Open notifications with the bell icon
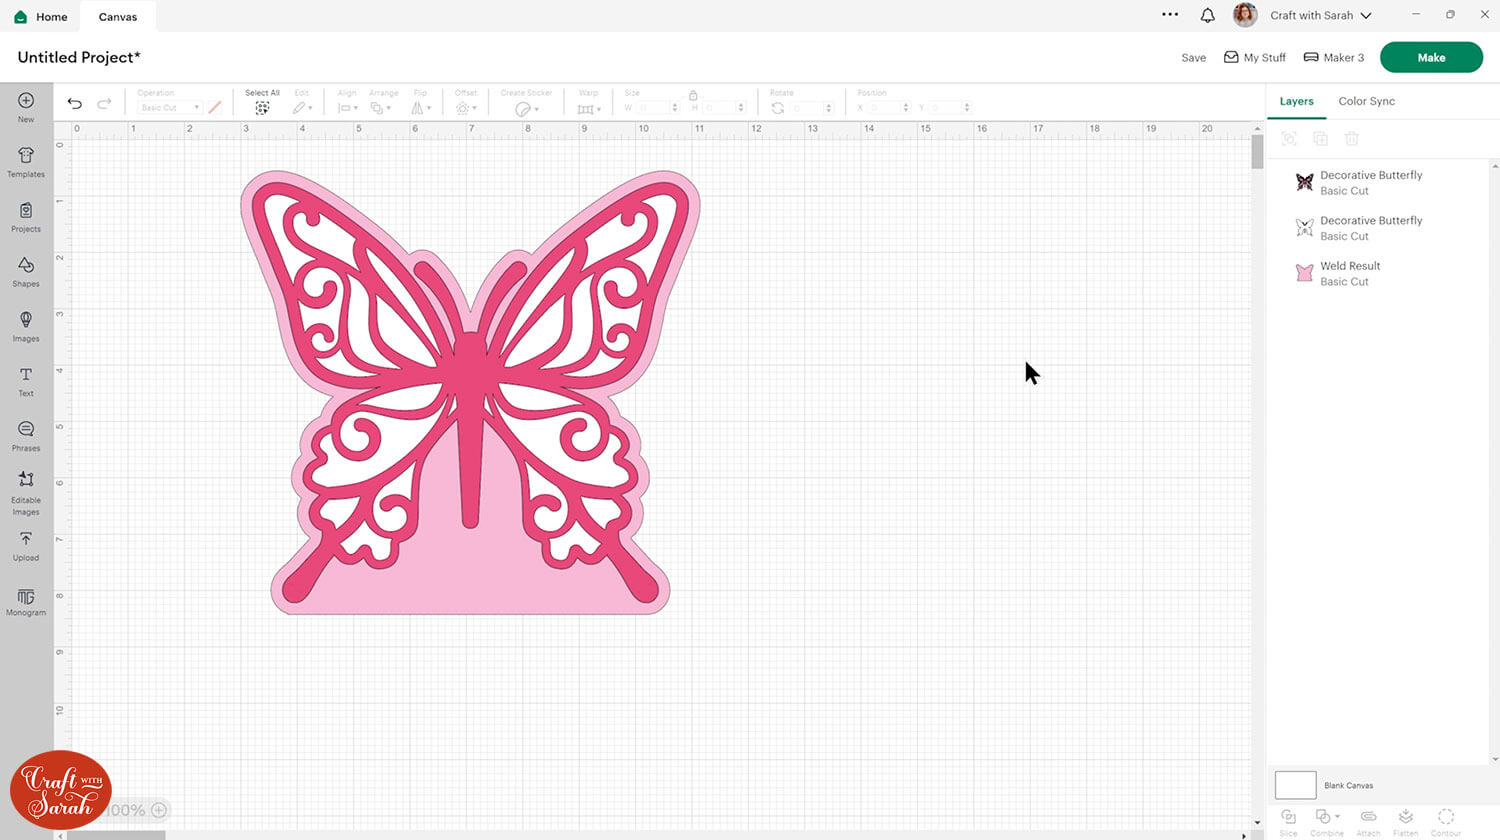The height and width of the screenshot is (840, 1500). coord(1208,15)
